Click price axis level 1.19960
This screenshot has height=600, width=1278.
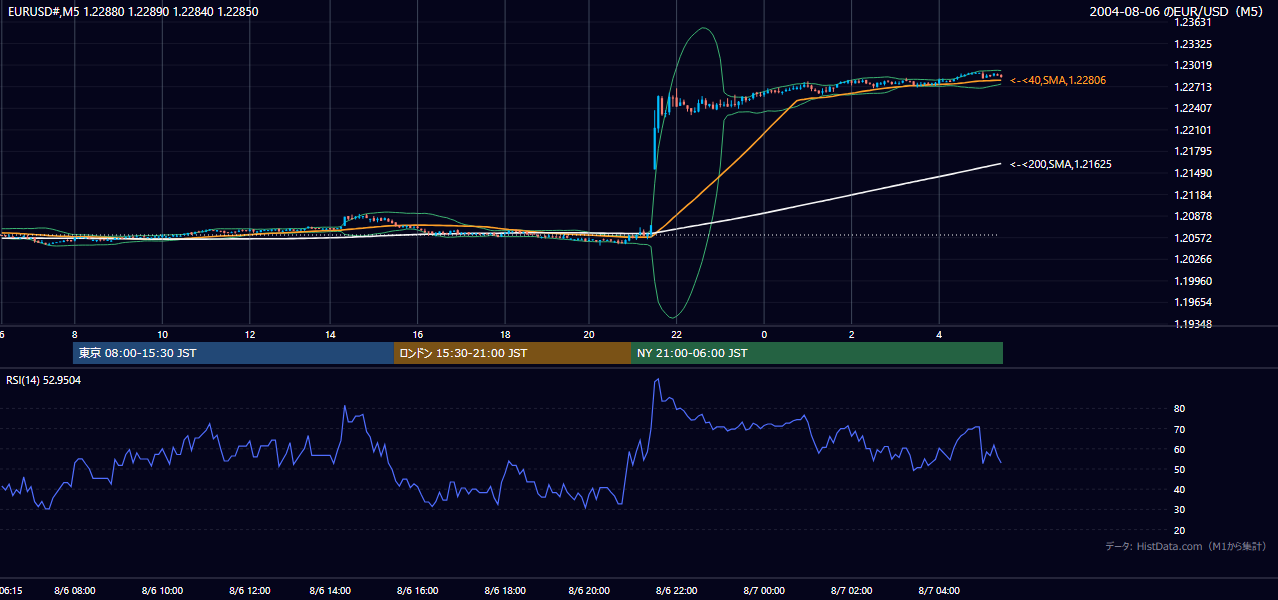(x=1192, y=281)
